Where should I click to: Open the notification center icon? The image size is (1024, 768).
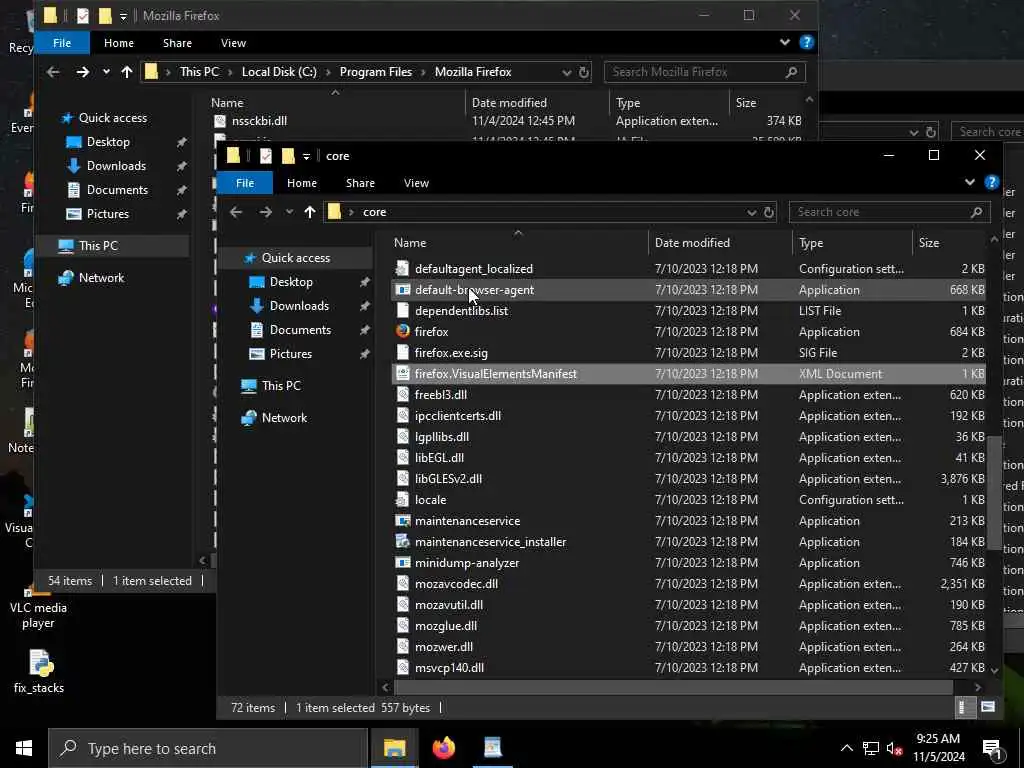993,748
